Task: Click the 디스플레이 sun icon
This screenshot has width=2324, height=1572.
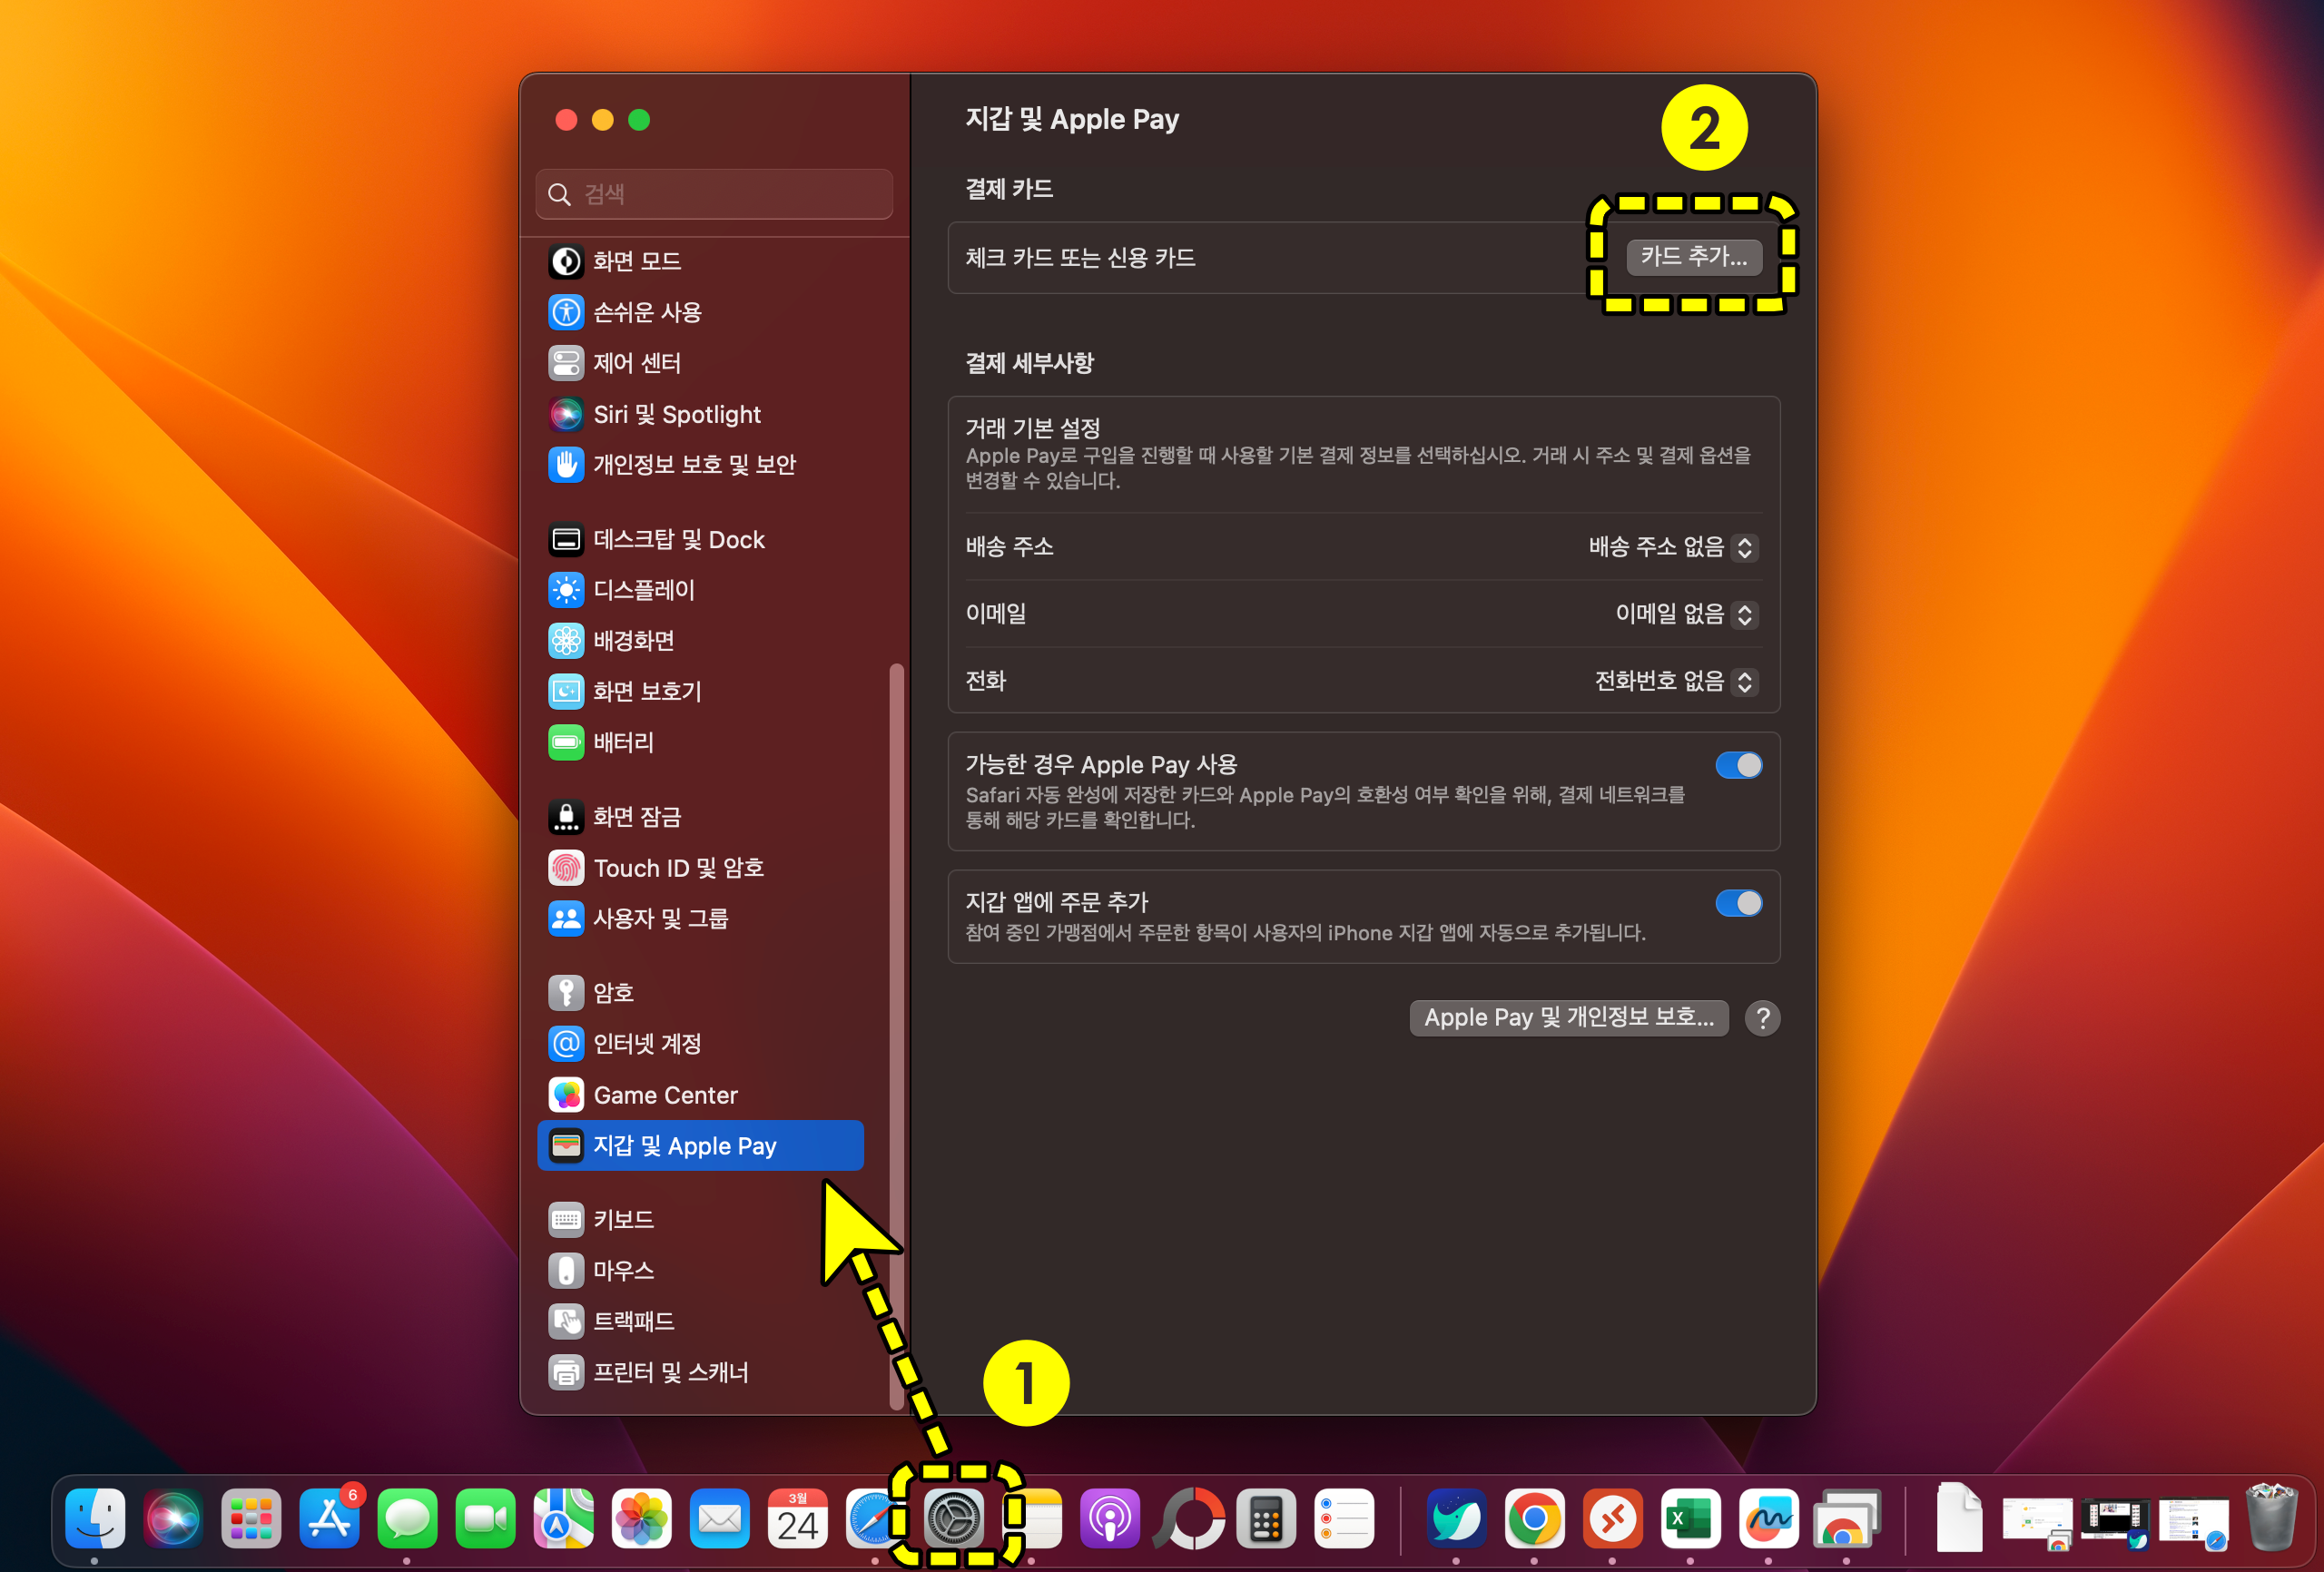Action: point(566,590)
